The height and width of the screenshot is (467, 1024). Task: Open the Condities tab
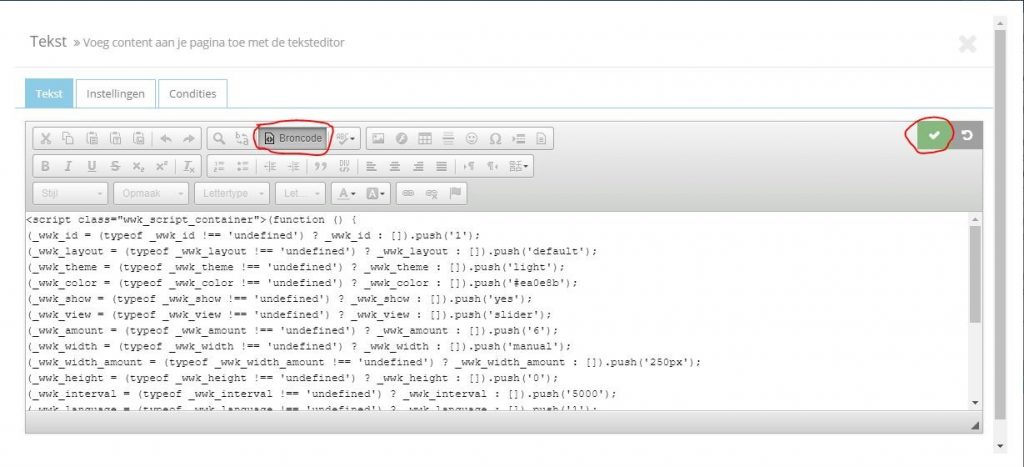[x=192, y=94]
